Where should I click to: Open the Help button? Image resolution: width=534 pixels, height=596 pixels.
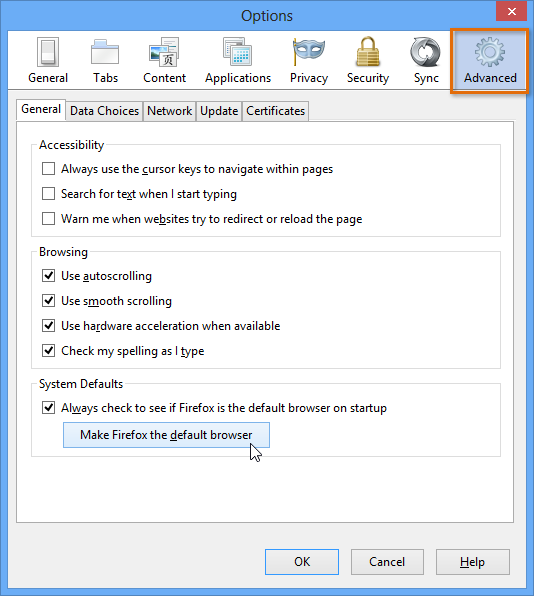coord(472,562)
